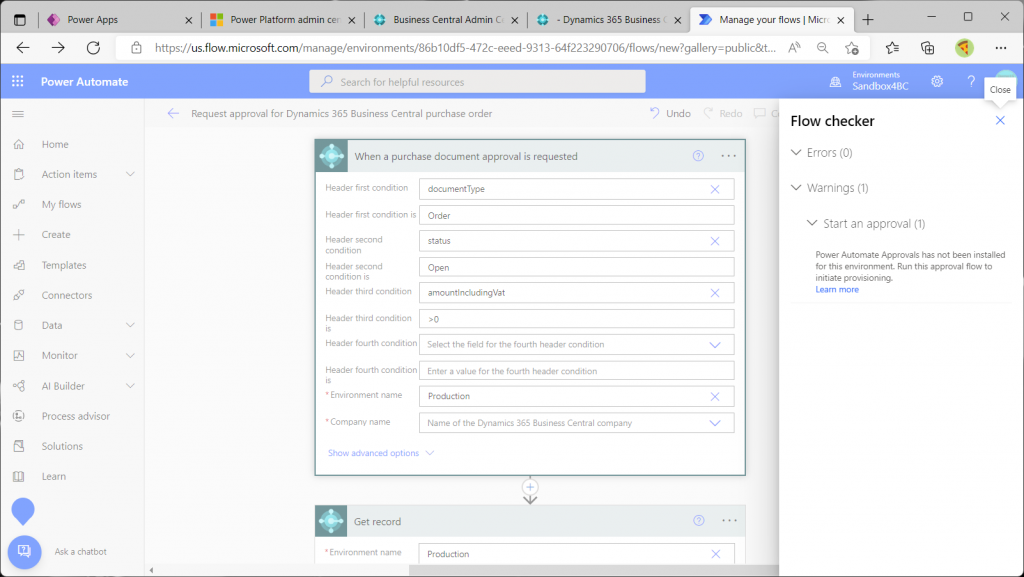1024x577 pixels.
Task: Open browser collections icon
Action: tap(927, 48)
